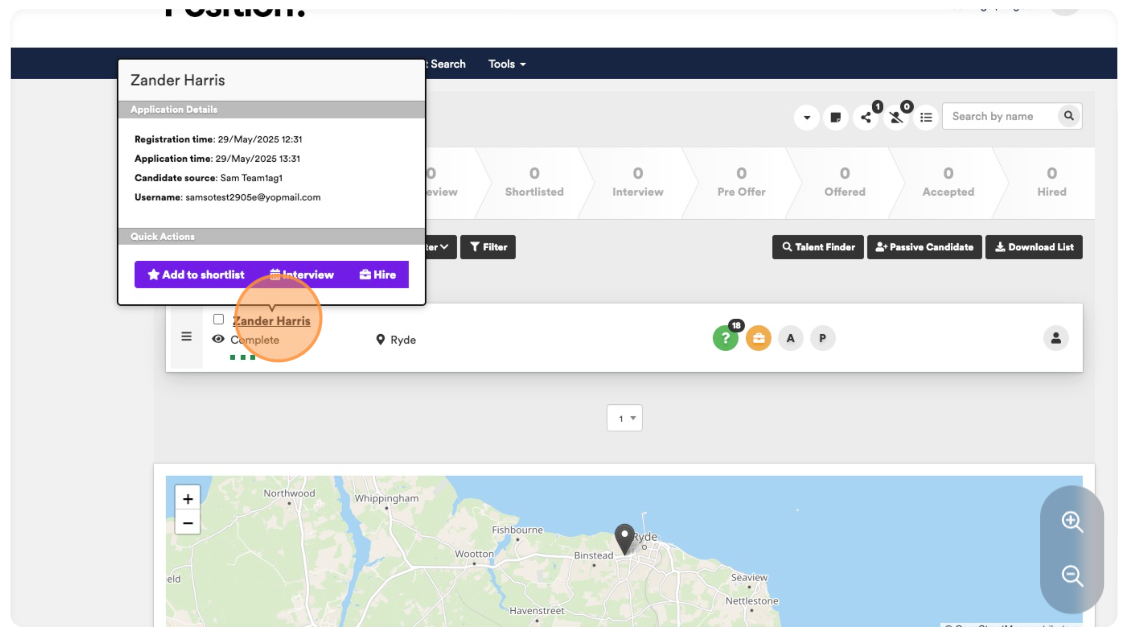Select the Hired pipeline stage
1126x634 pixels.
[x=1051, y=182]
